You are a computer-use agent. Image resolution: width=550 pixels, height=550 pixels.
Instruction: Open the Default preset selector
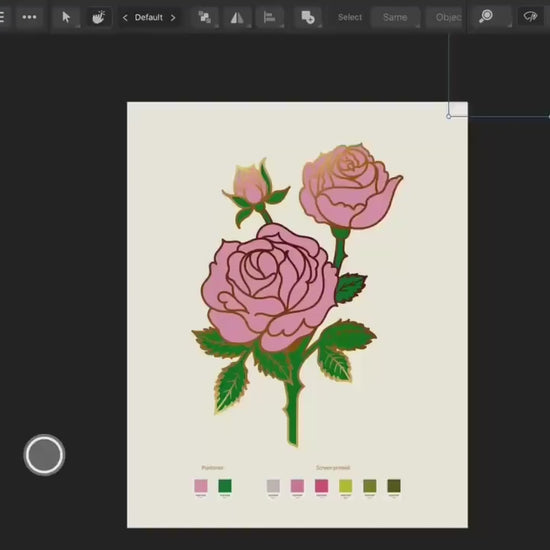(148, 18)
